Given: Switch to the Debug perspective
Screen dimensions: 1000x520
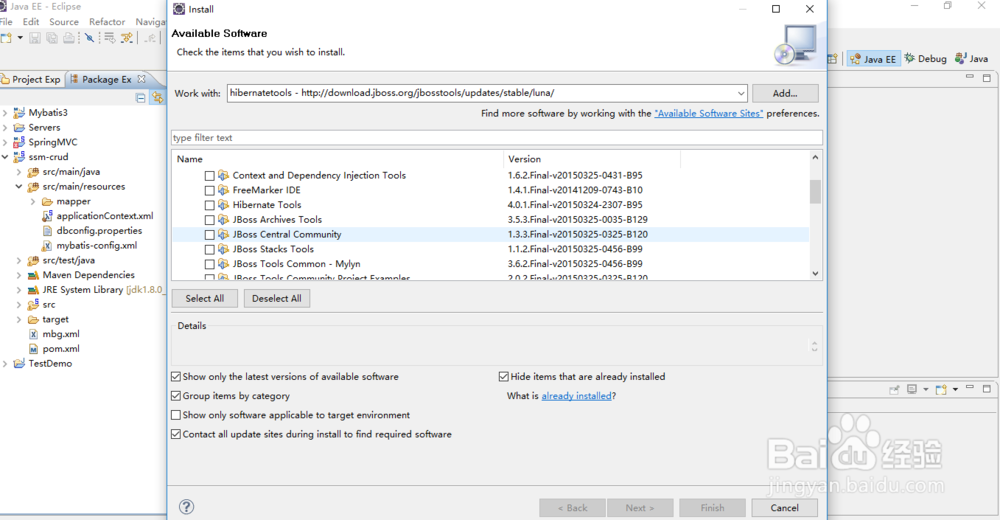Looking at the screenshot, I should [925, 59].
